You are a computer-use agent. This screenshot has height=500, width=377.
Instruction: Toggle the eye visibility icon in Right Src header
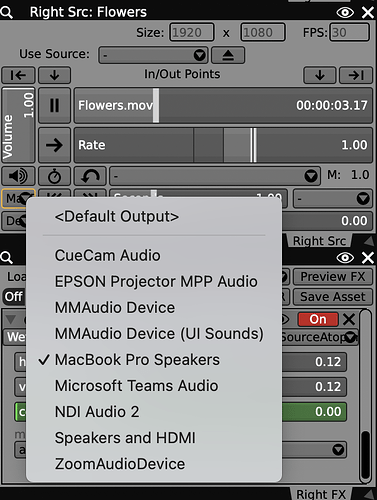point(345,13)
